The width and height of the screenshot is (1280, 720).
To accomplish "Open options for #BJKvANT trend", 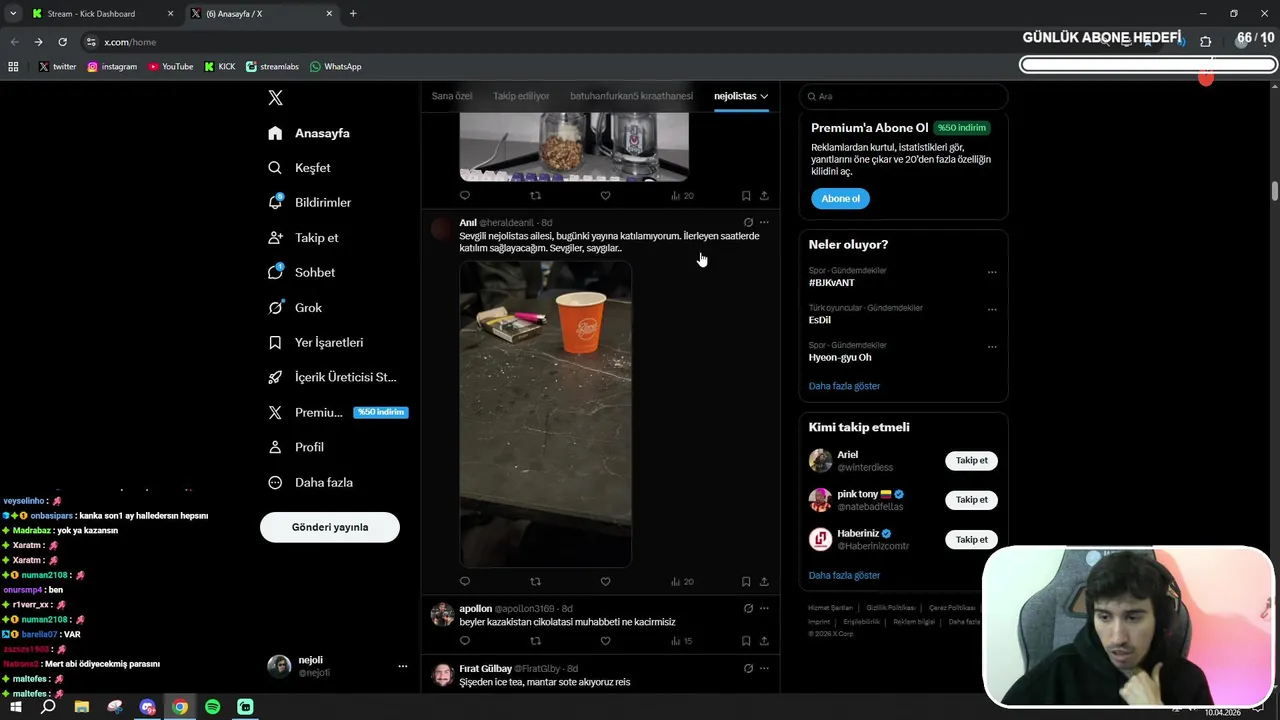I will coord(992,272).
